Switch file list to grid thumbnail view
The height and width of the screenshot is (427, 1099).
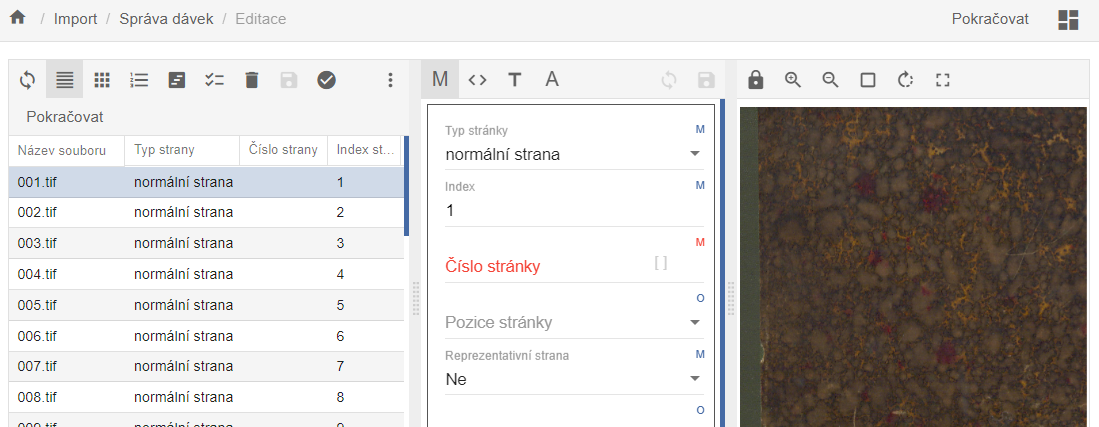click(x=102, y=80)
